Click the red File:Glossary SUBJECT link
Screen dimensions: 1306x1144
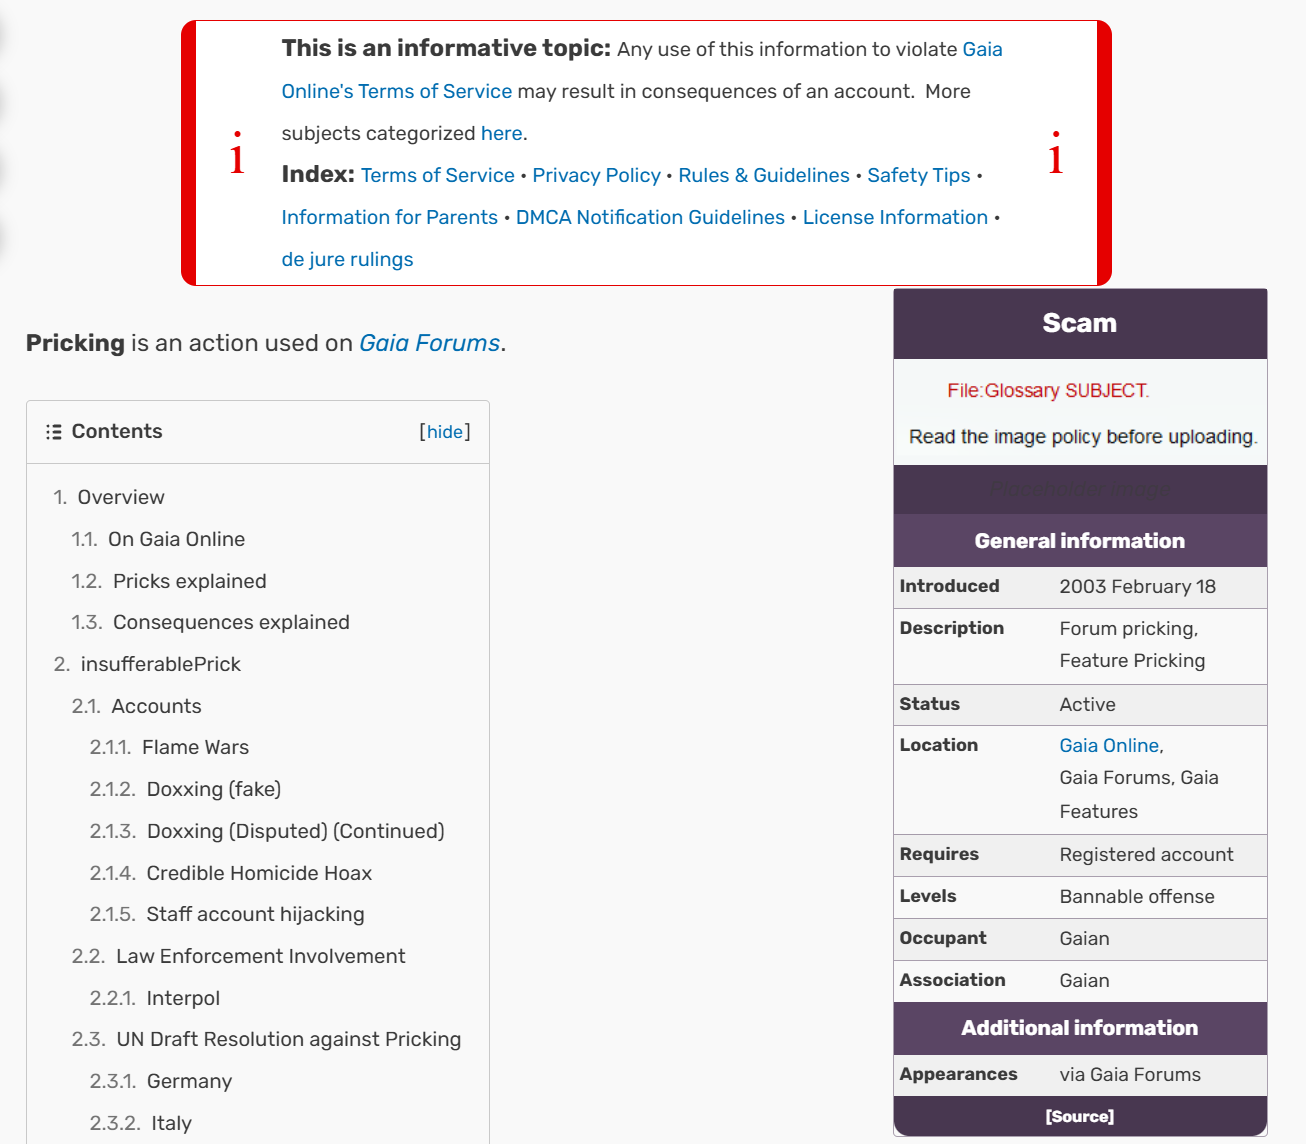(x=1047, y=391)
